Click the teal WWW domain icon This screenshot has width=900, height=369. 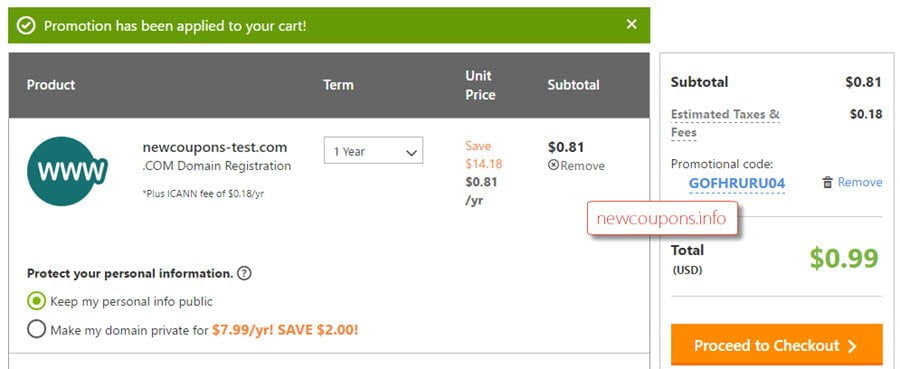(x=67, y=171)
